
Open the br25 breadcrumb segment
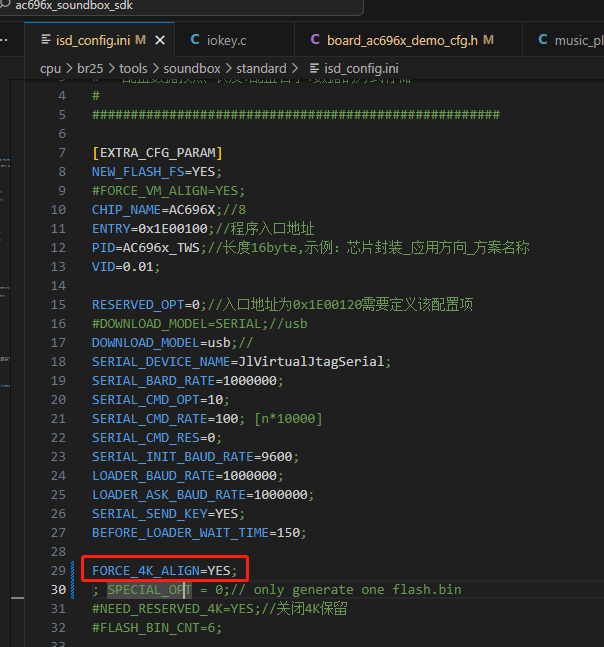point(90,68)
